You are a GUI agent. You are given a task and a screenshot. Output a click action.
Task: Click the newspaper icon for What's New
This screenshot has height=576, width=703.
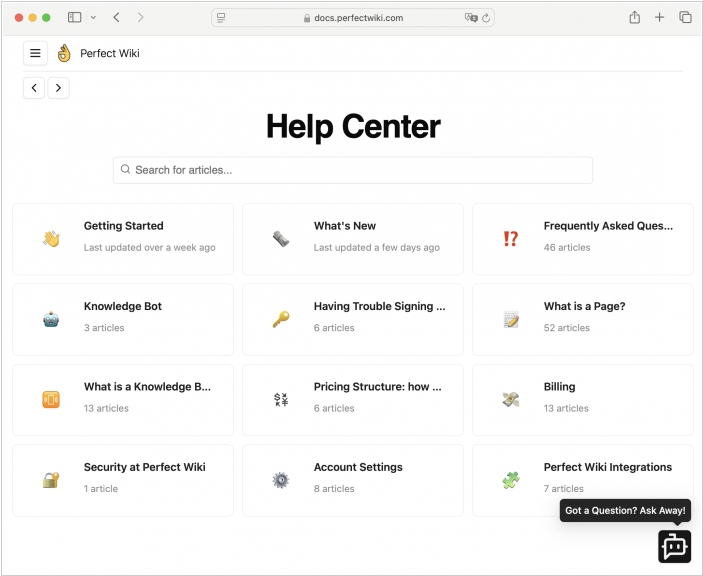tap(281, 238)
